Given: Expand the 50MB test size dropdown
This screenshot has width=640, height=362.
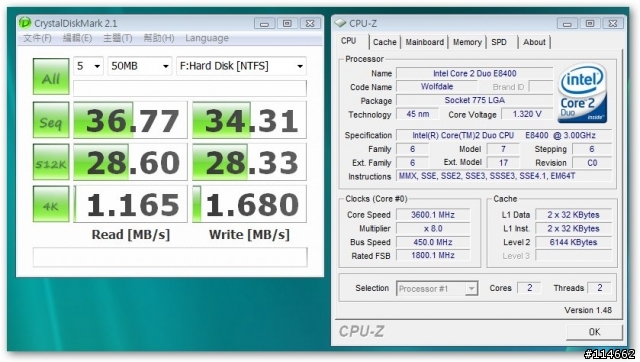Looking at the screenshot, I should [x=139, y=66].
